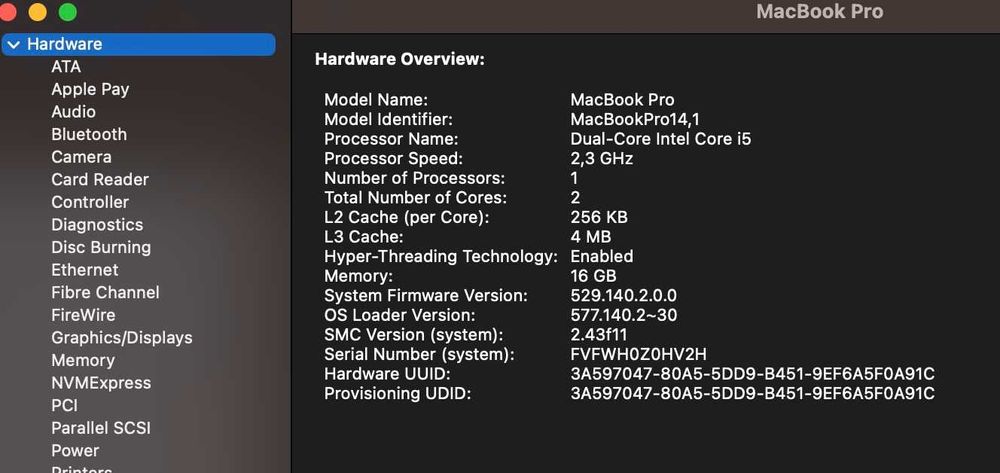Open the Audio section
Image resolution: width=1000 pixels, height=473 pixels.
tap(73, 112)
